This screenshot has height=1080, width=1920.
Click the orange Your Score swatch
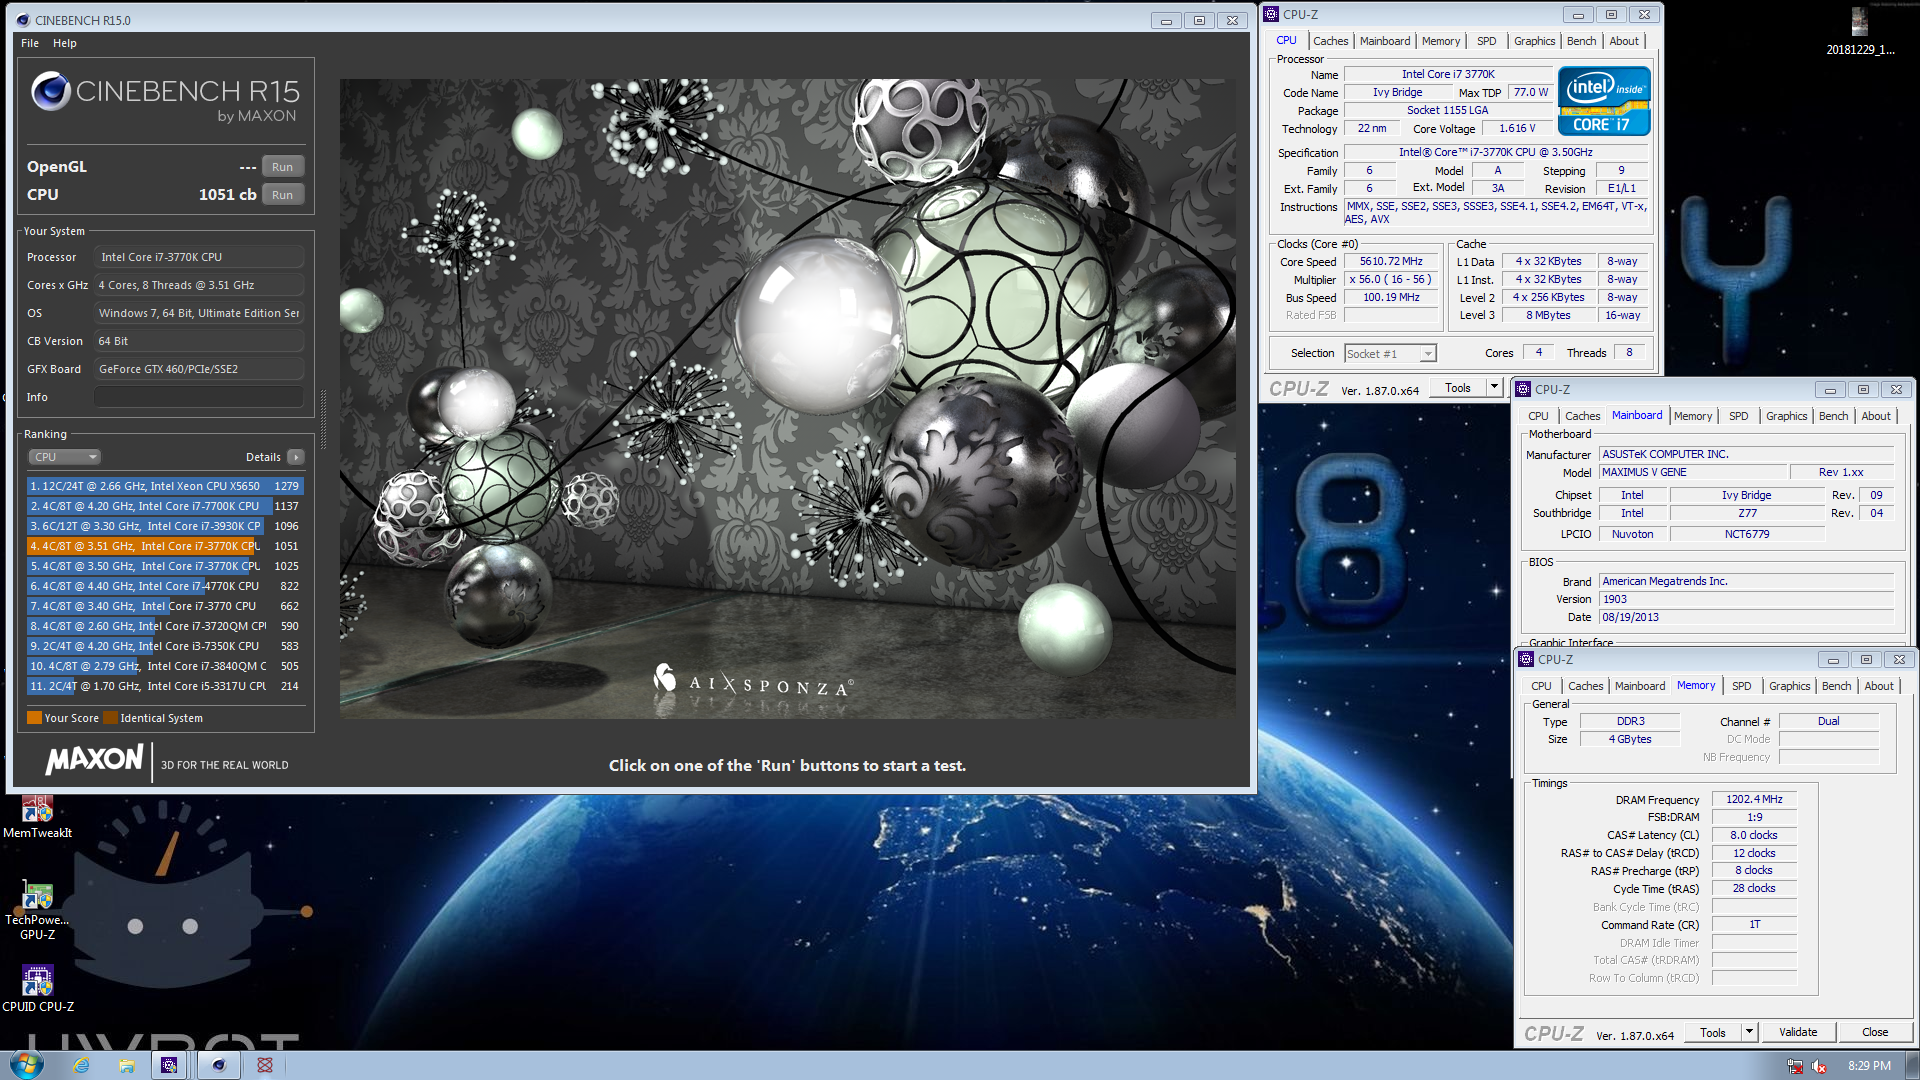tap(34, 718)
